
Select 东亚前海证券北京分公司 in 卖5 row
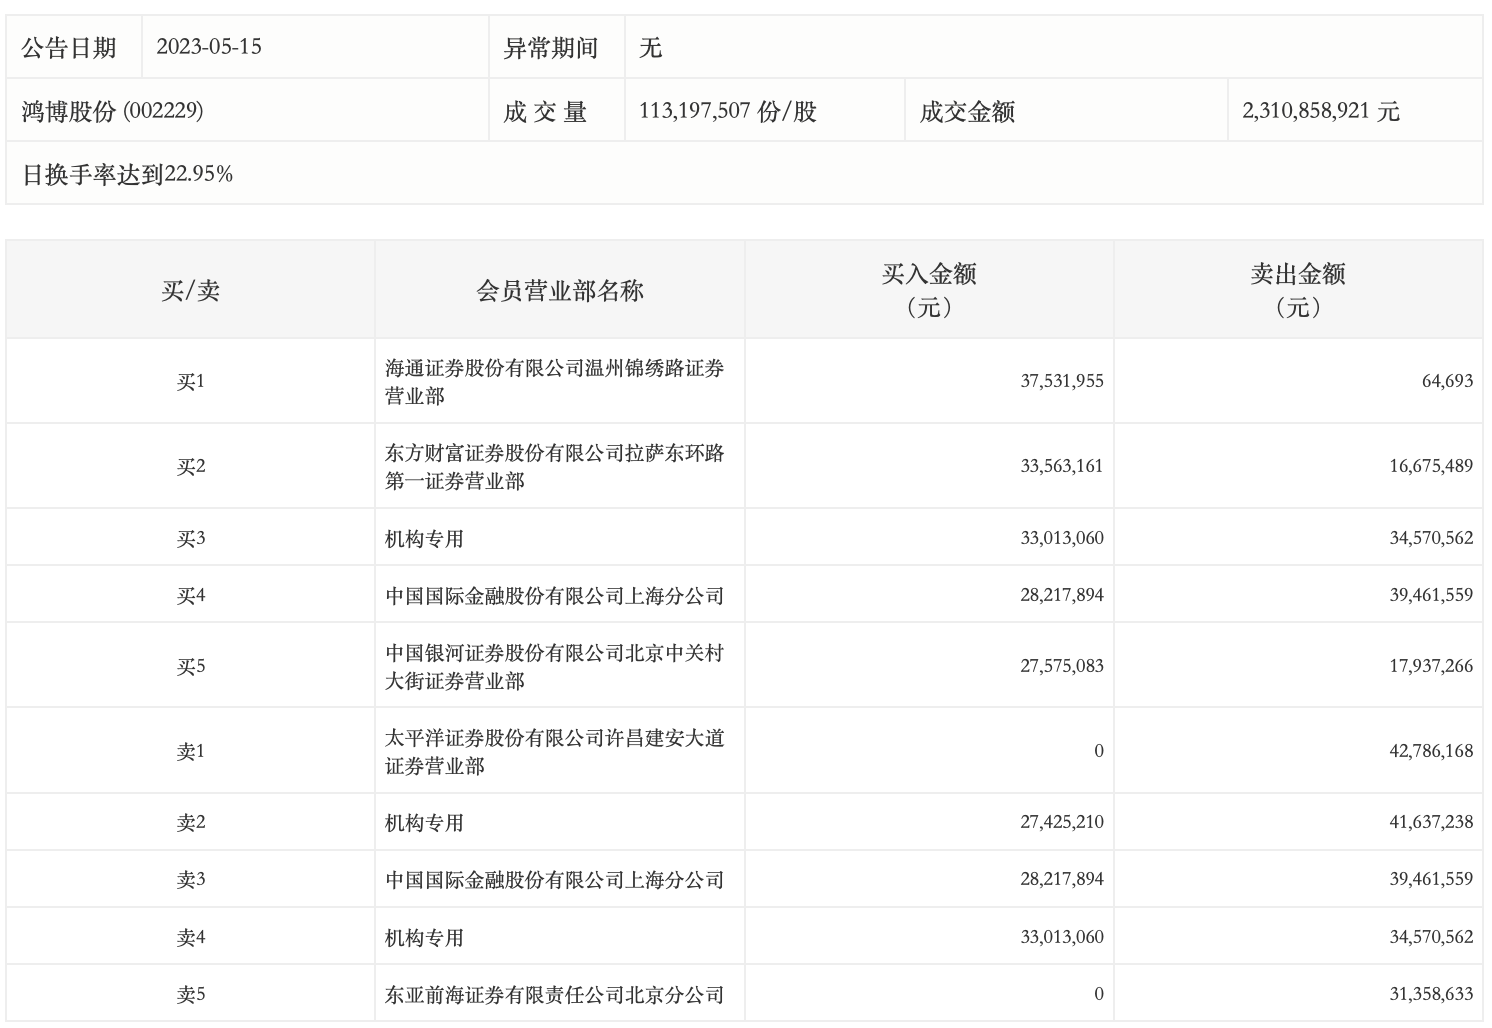click(554, 994)
